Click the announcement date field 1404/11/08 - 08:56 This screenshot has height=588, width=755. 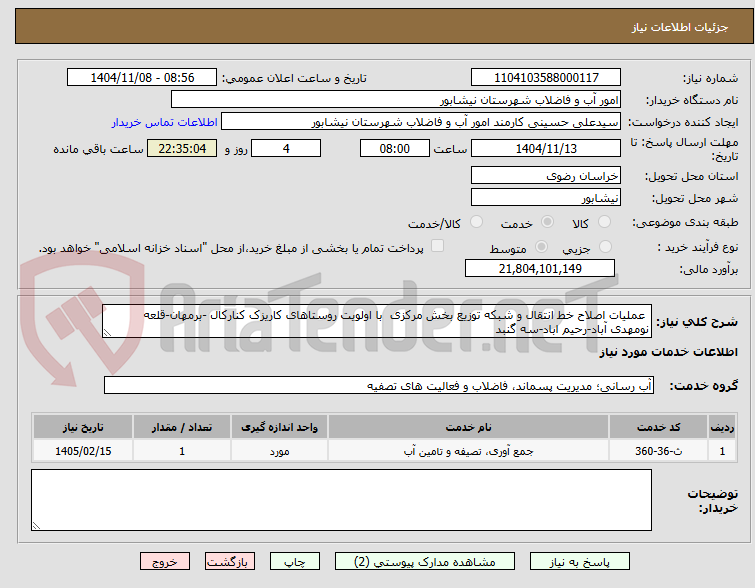tap(142, 78)
